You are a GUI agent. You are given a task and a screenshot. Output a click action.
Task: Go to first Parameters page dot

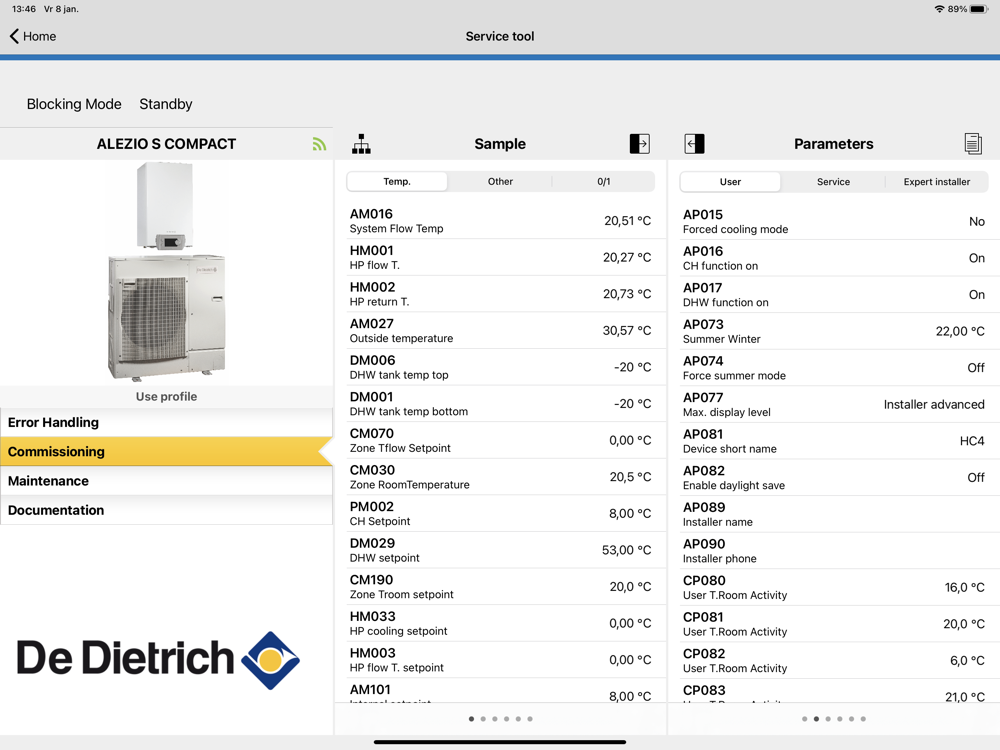(x=805, y=719)
